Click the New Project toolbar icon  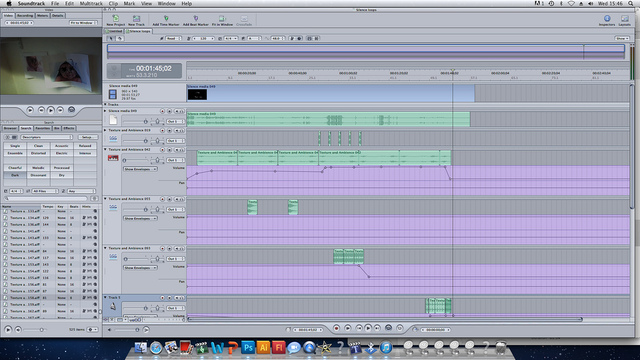click(x=116, y=19)
